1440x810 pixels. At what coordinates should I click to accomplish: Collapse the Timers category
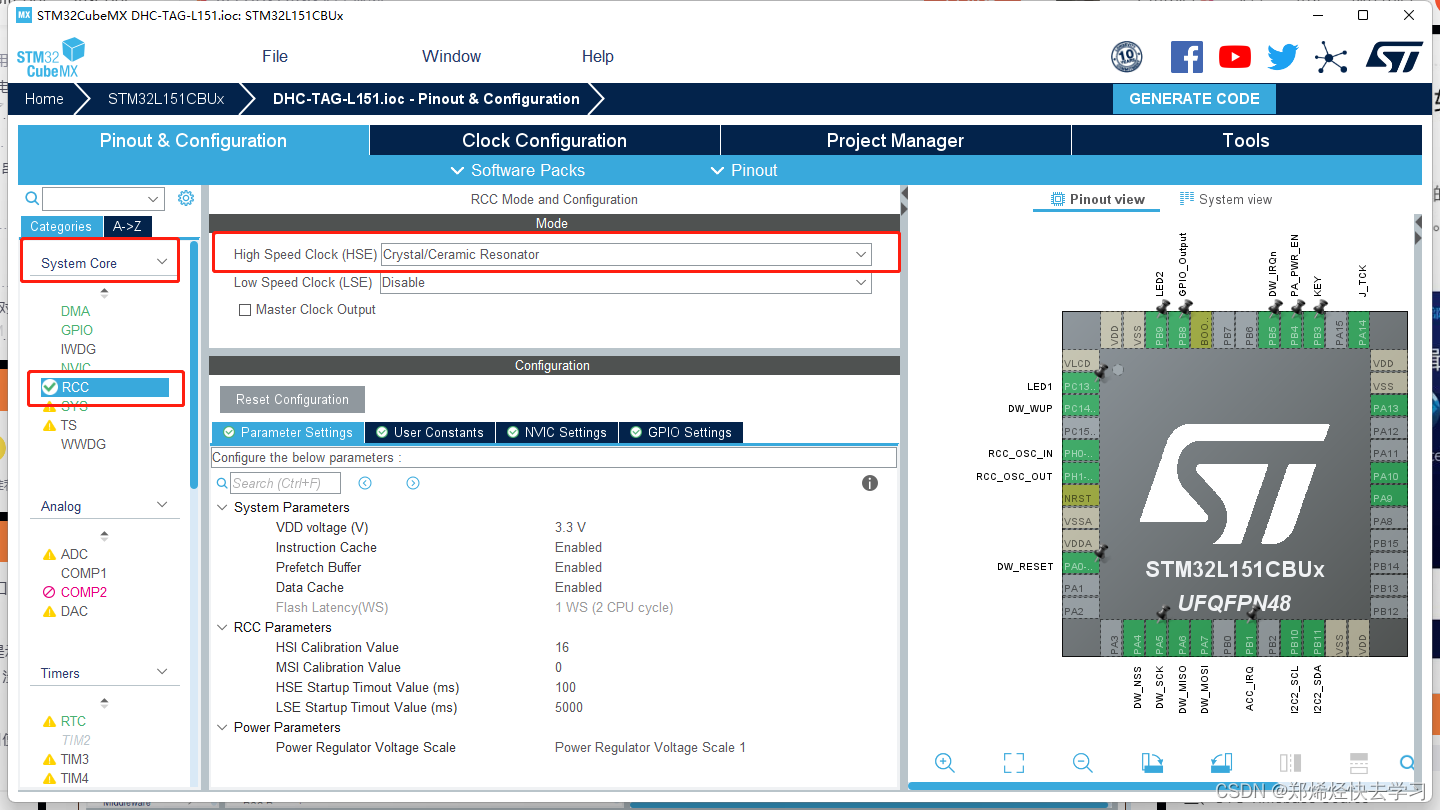pos(163,673)
